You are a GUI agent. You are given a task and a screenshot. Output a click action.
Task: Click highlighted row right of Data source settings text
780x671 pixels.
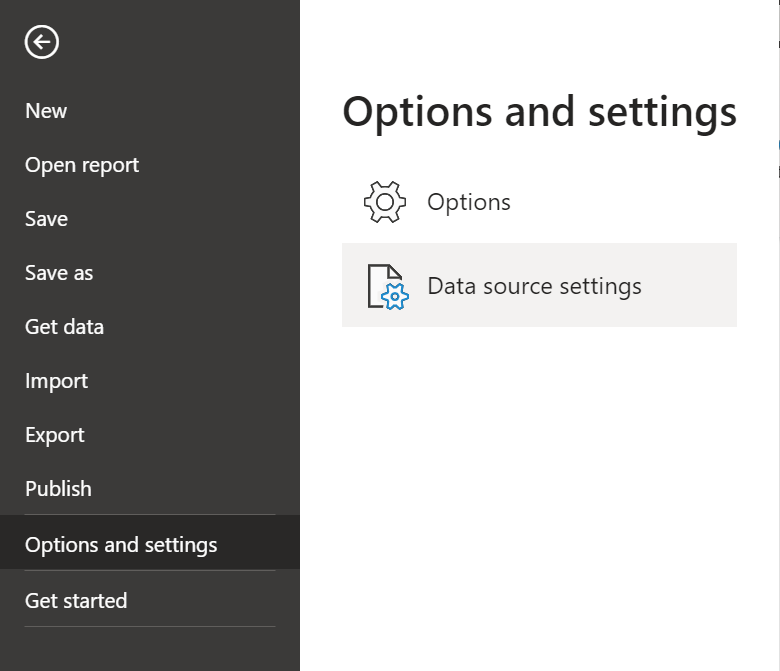point(690,286)
